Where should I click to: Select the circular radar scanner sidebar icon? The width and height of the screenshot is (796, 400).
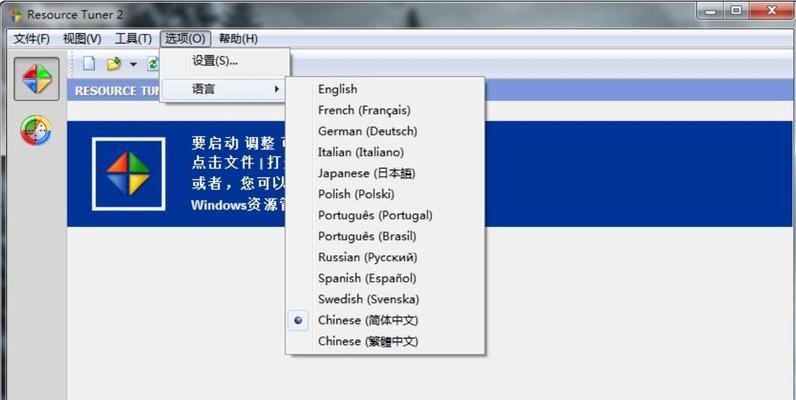(x=36, y=130)
